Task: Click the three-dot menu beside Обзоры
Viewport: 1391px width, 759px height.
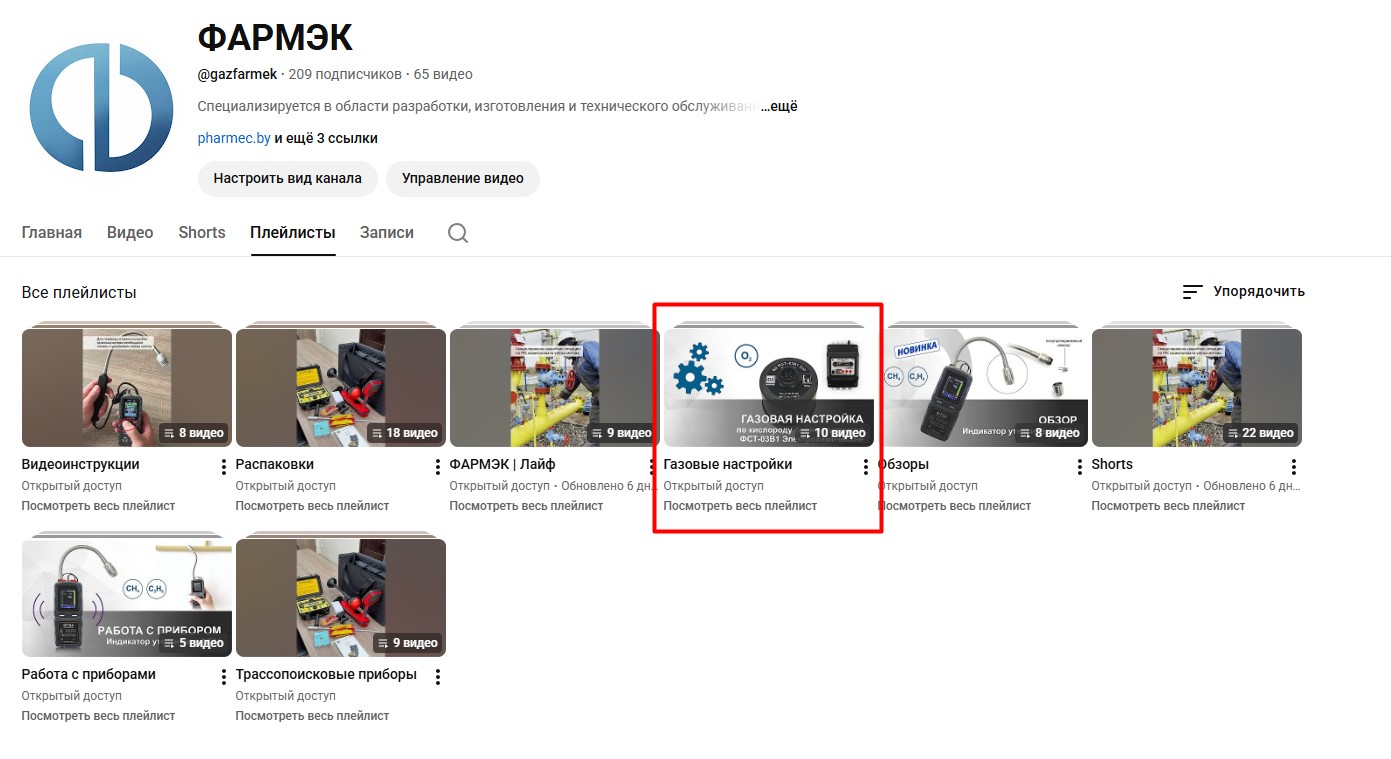Action: 1079,467
